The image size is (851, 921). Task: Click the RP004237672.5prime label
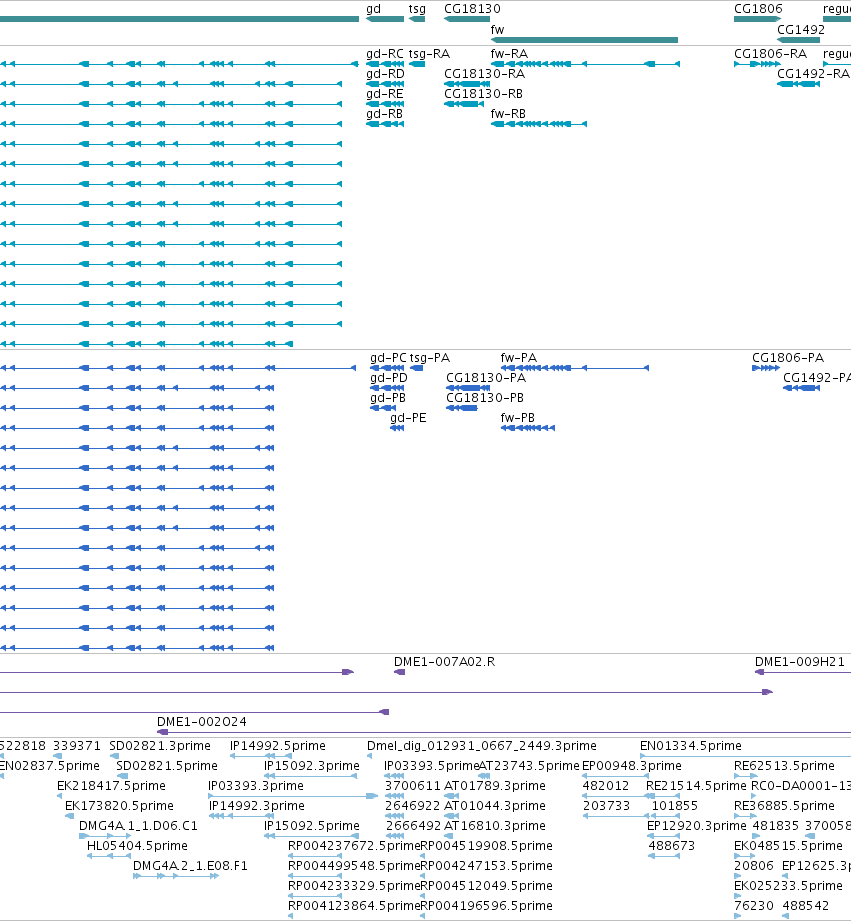[x=354, y=846]
